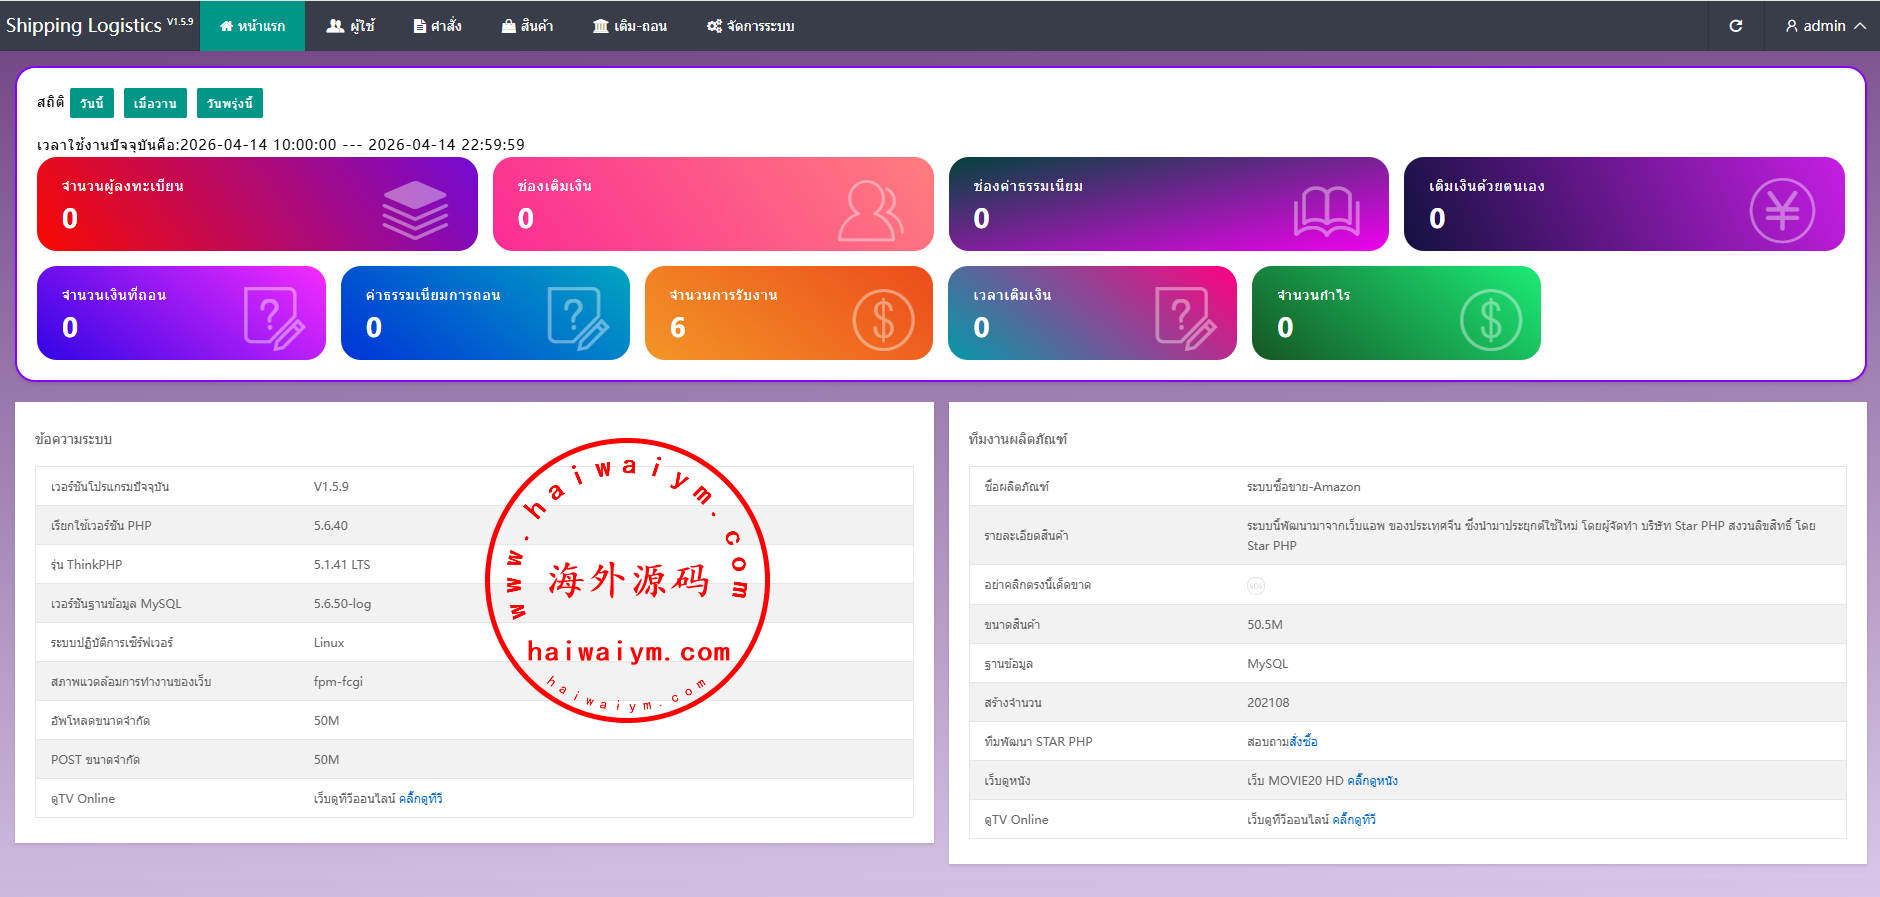The image size is (1880, 897).
Task: Click the stacked layers icon on registered users card
Action: point(415,210)
